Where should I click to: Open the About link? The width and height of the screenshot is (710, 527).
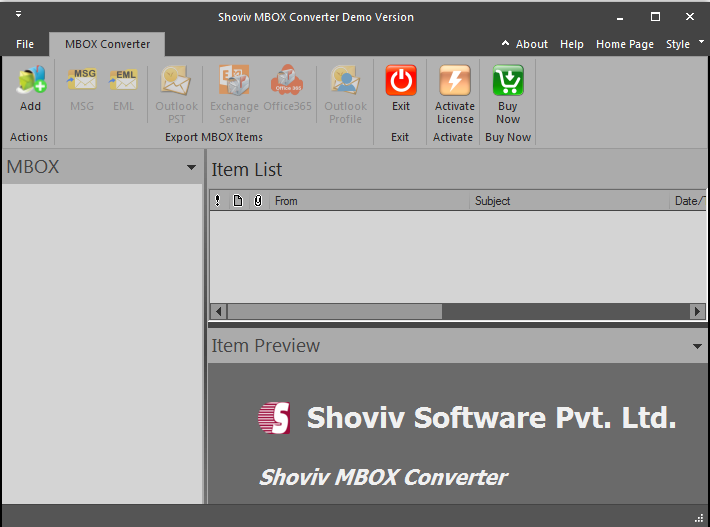tap(525, 44)
